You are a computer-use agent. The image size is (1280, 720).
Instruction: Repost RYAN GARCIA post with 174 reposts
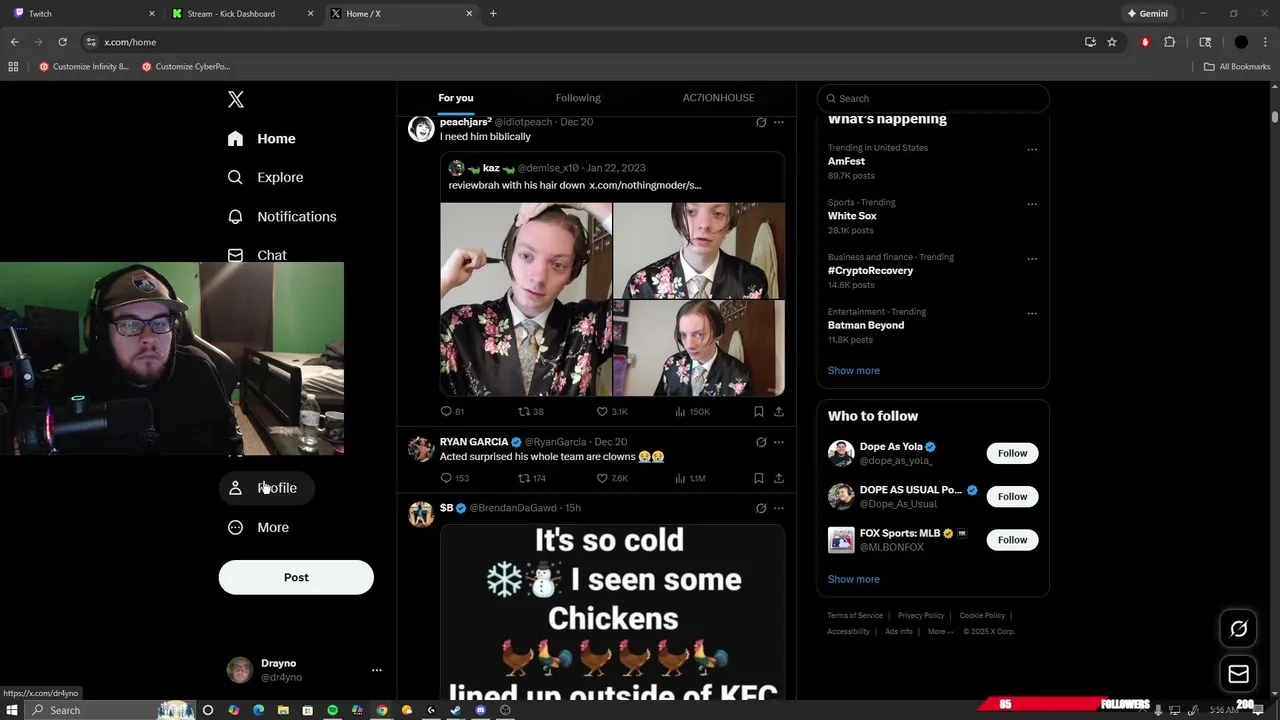click(x=531, y=478)
